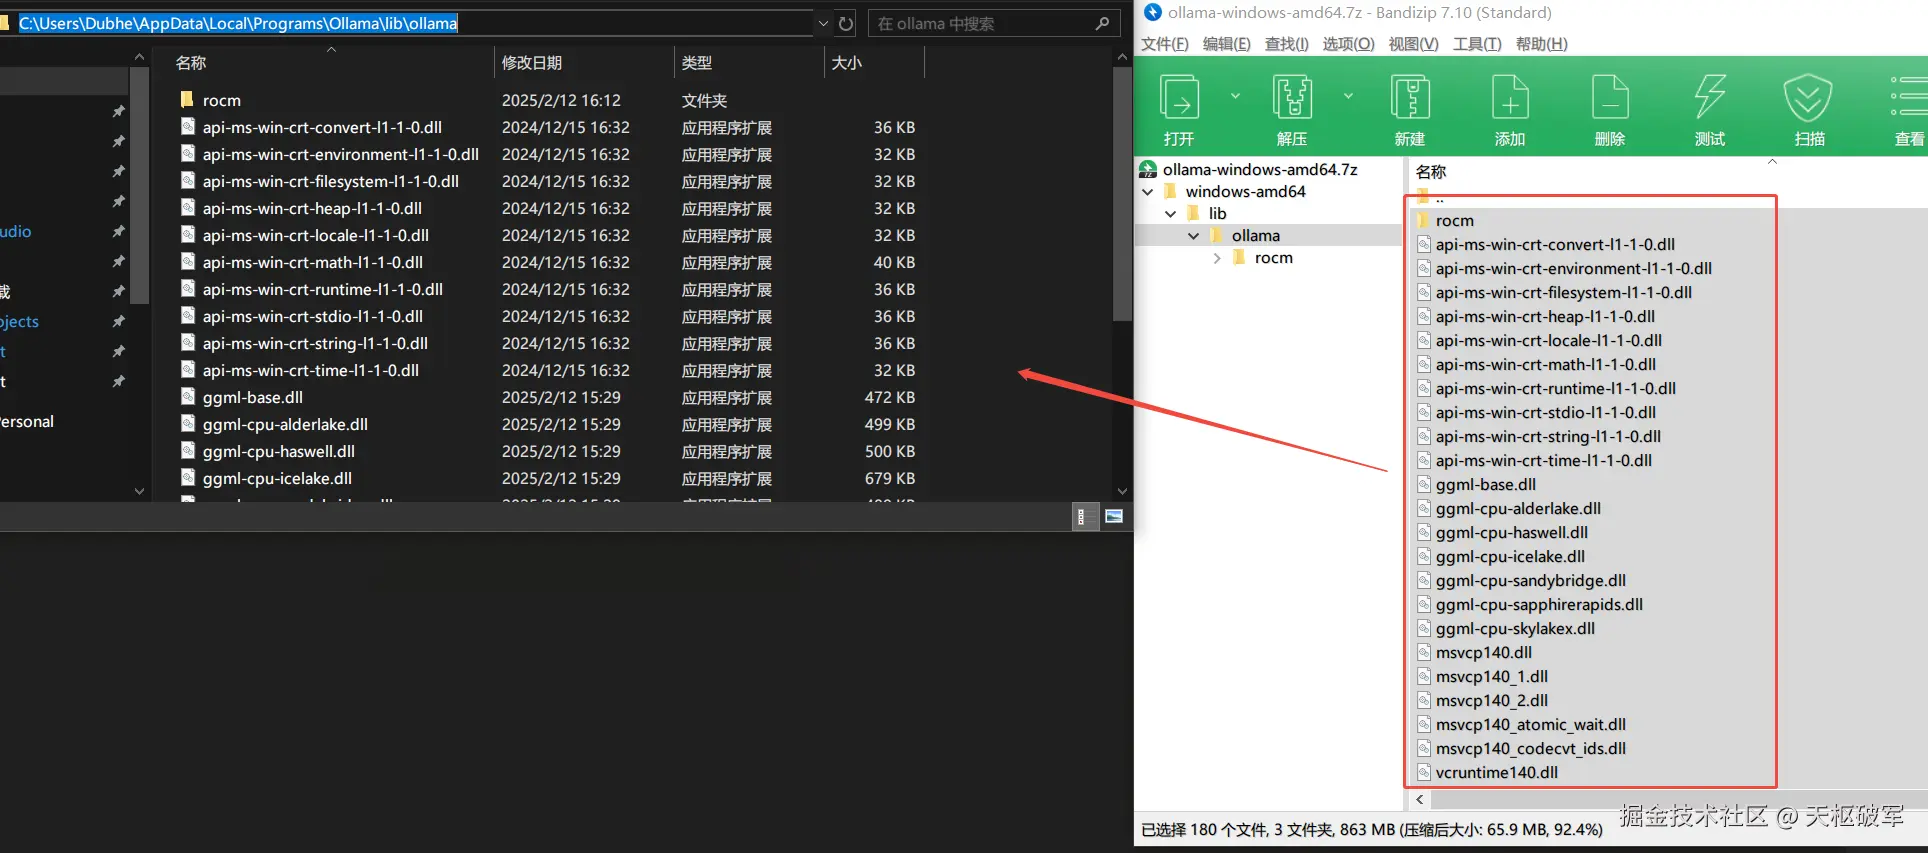Select ggml-cpu-alderlake.dll in Explorer
Image resolution: width=1928 pixels, height=853 pixels.
(285, 424)
